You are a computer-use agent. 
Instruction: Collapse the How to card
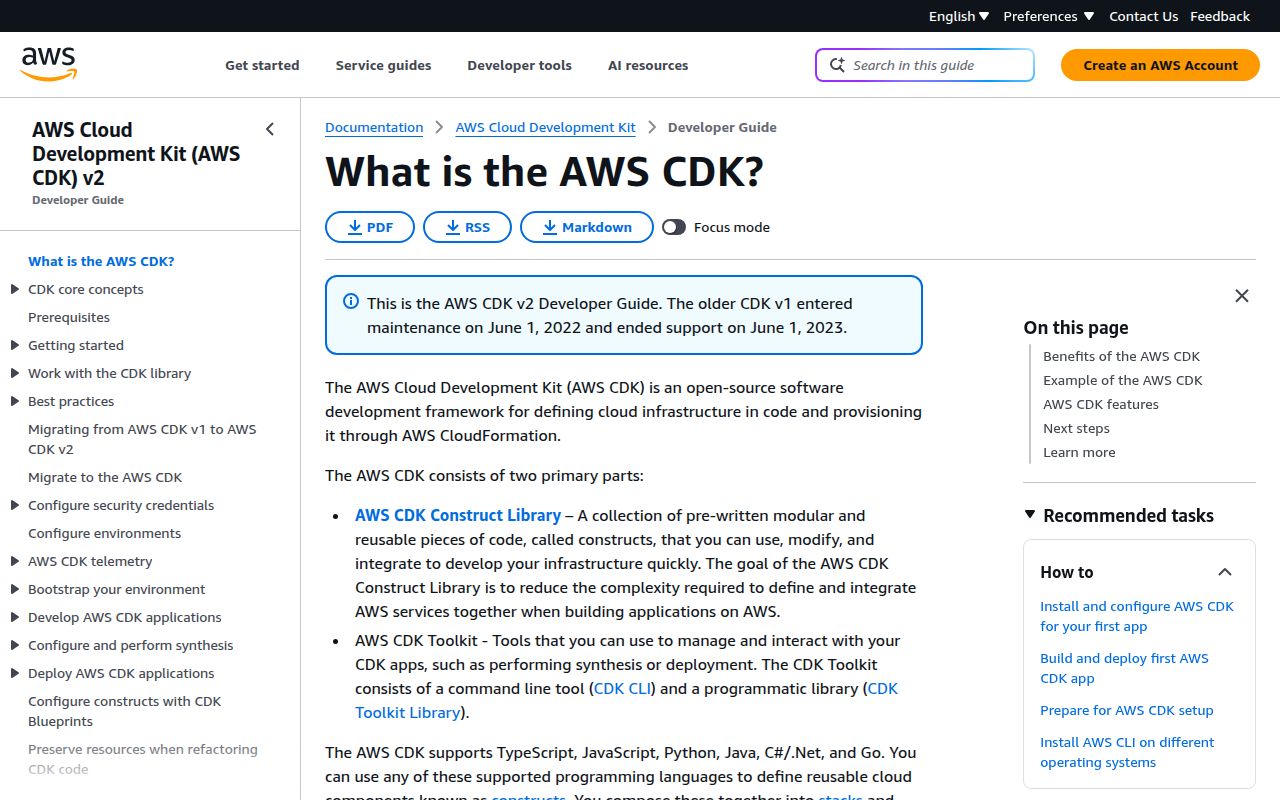pyautogui.click(x=1224, y=572)
